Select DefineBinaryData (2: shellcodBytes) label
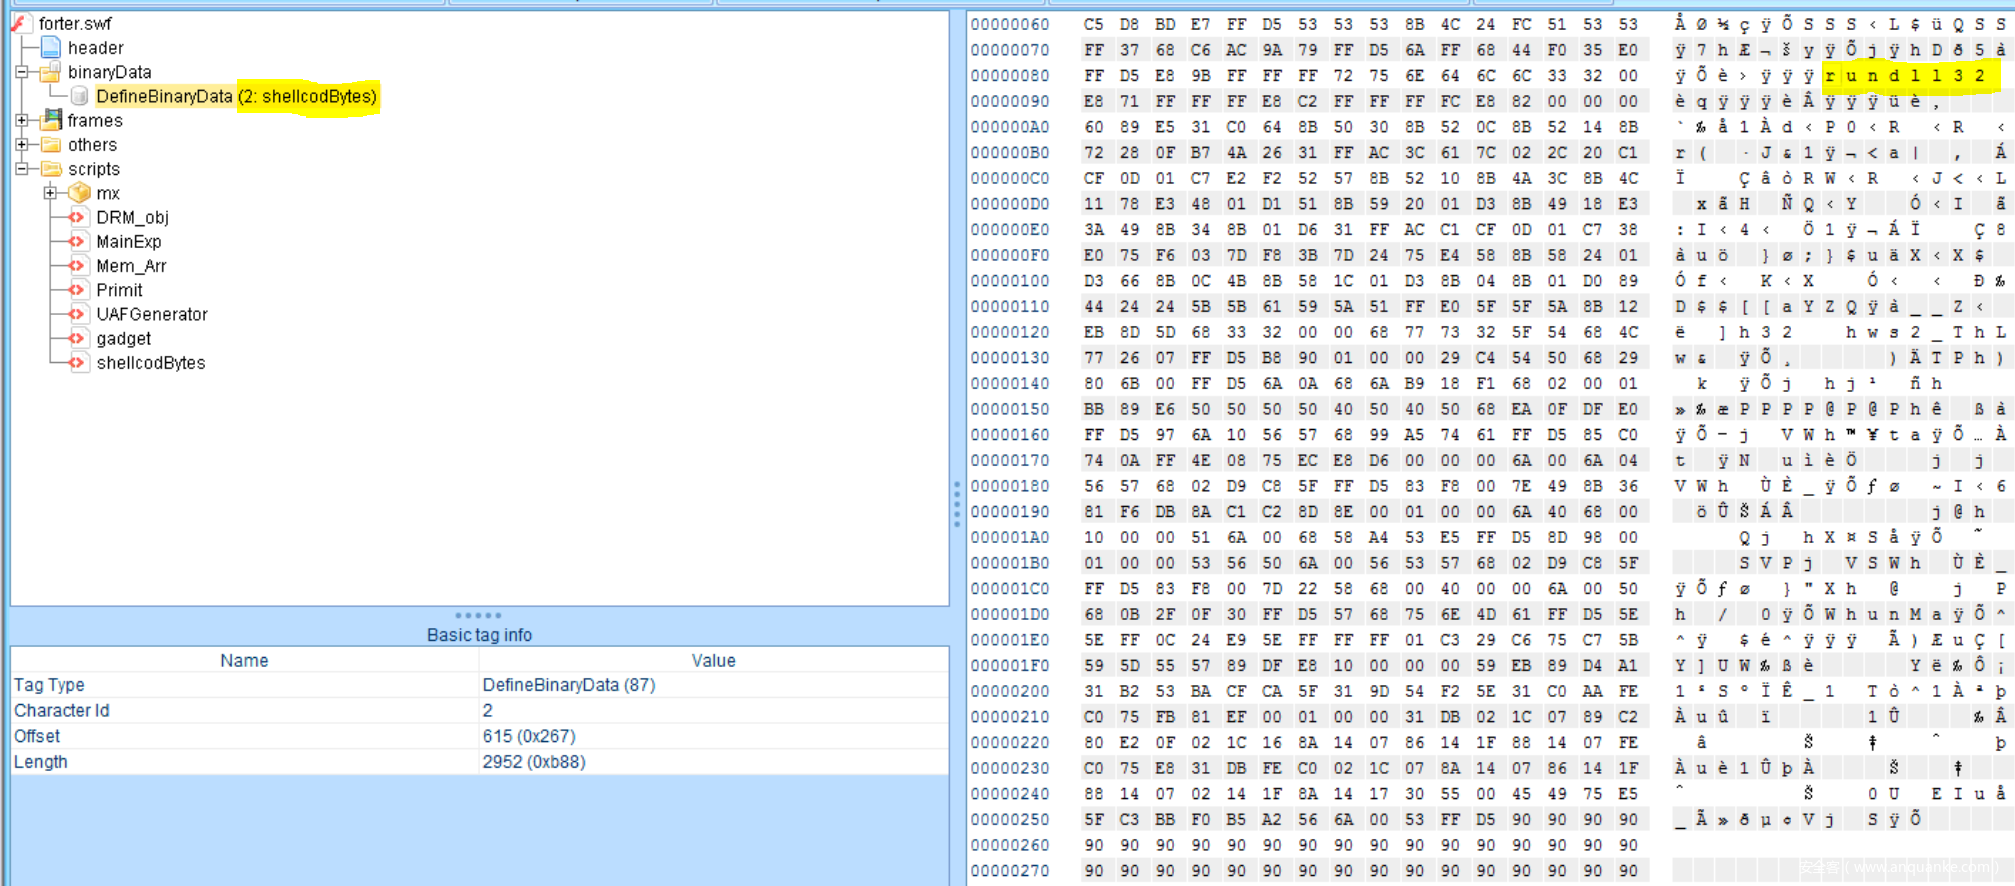This screenshot has height=886, width=2015. coord(237,96)
